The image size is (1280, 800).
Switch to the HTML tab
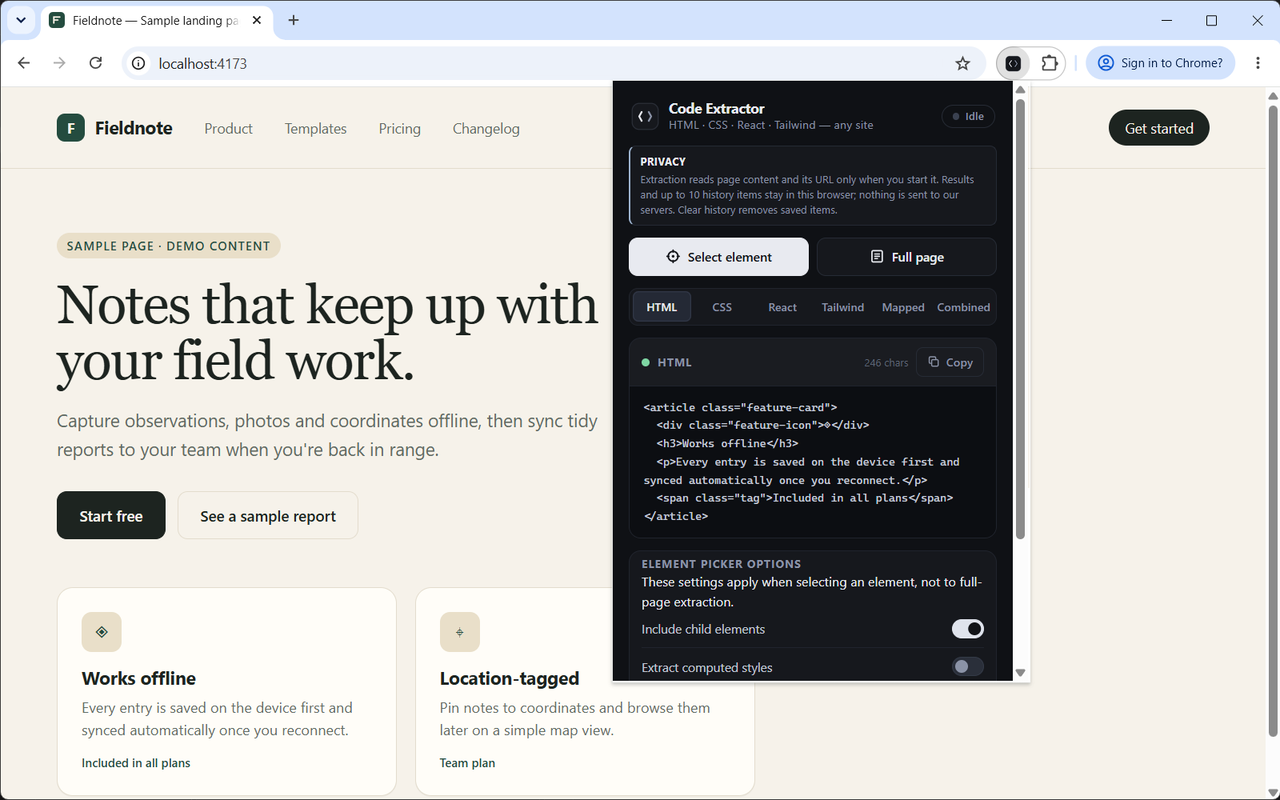coord(662,307)
